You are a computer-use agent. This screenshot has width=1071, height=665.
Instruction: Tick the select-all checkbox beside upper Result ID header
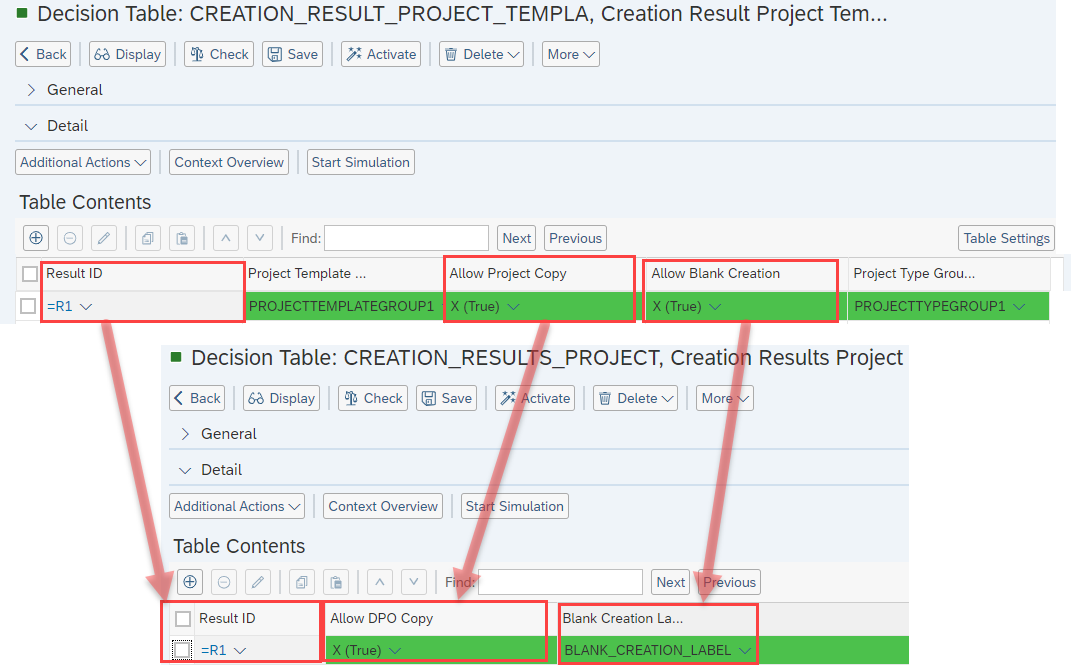click(30, 274)
